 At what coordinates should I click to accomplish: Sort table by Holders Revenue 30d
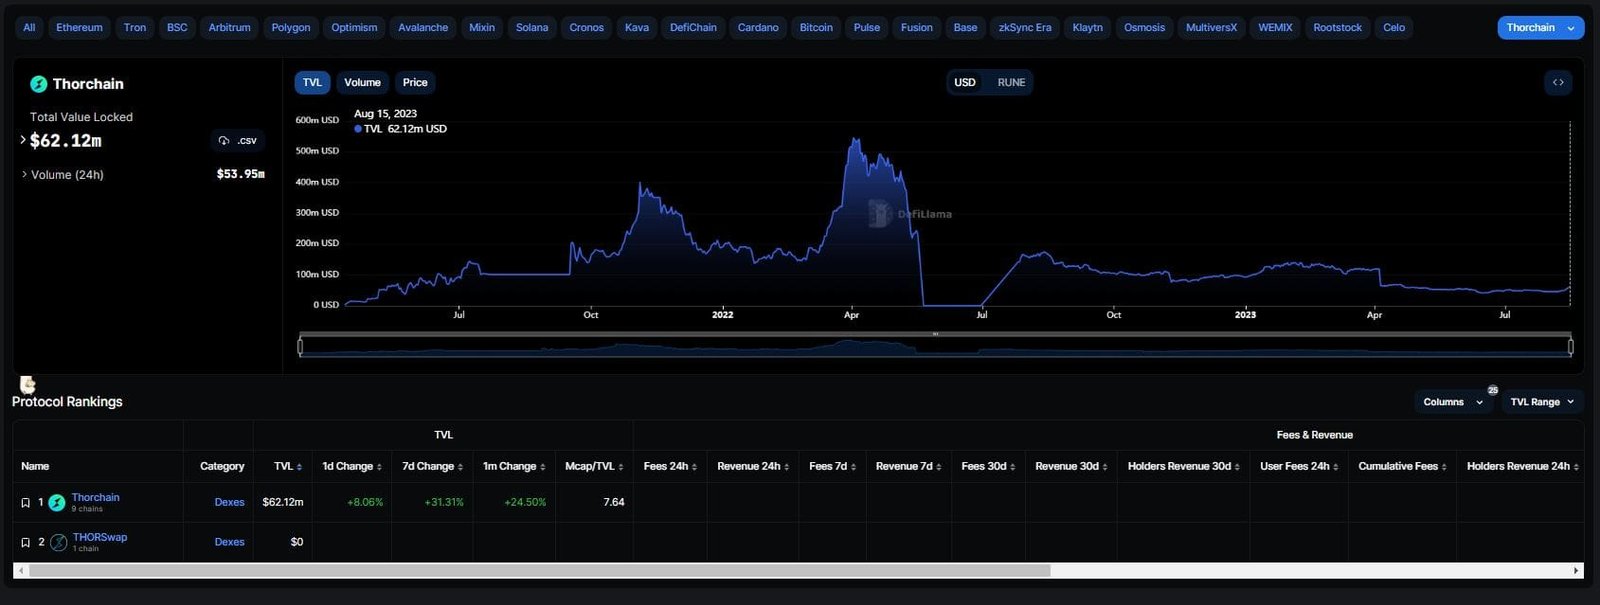point(1184,467)
